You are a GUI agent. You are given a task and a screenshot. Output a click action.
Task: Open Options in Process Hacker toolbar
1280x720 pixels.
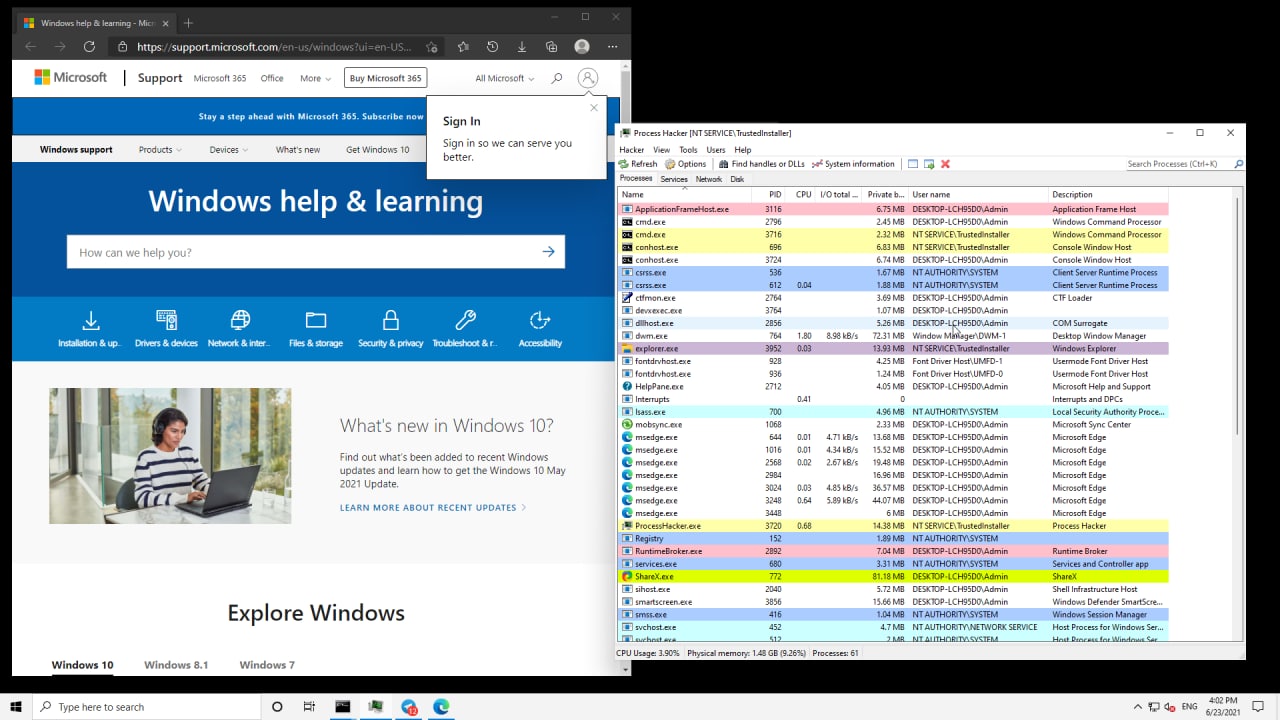(x=685, y=164)
